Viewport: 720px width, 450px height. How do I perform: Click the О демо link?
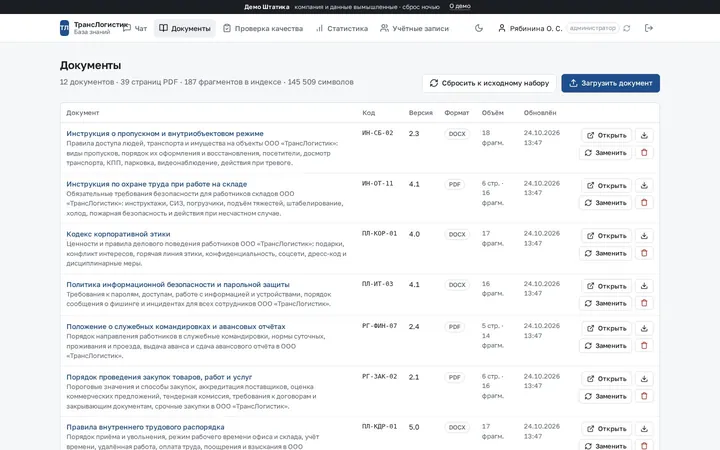pyautogui.click(x=460, y=6)
